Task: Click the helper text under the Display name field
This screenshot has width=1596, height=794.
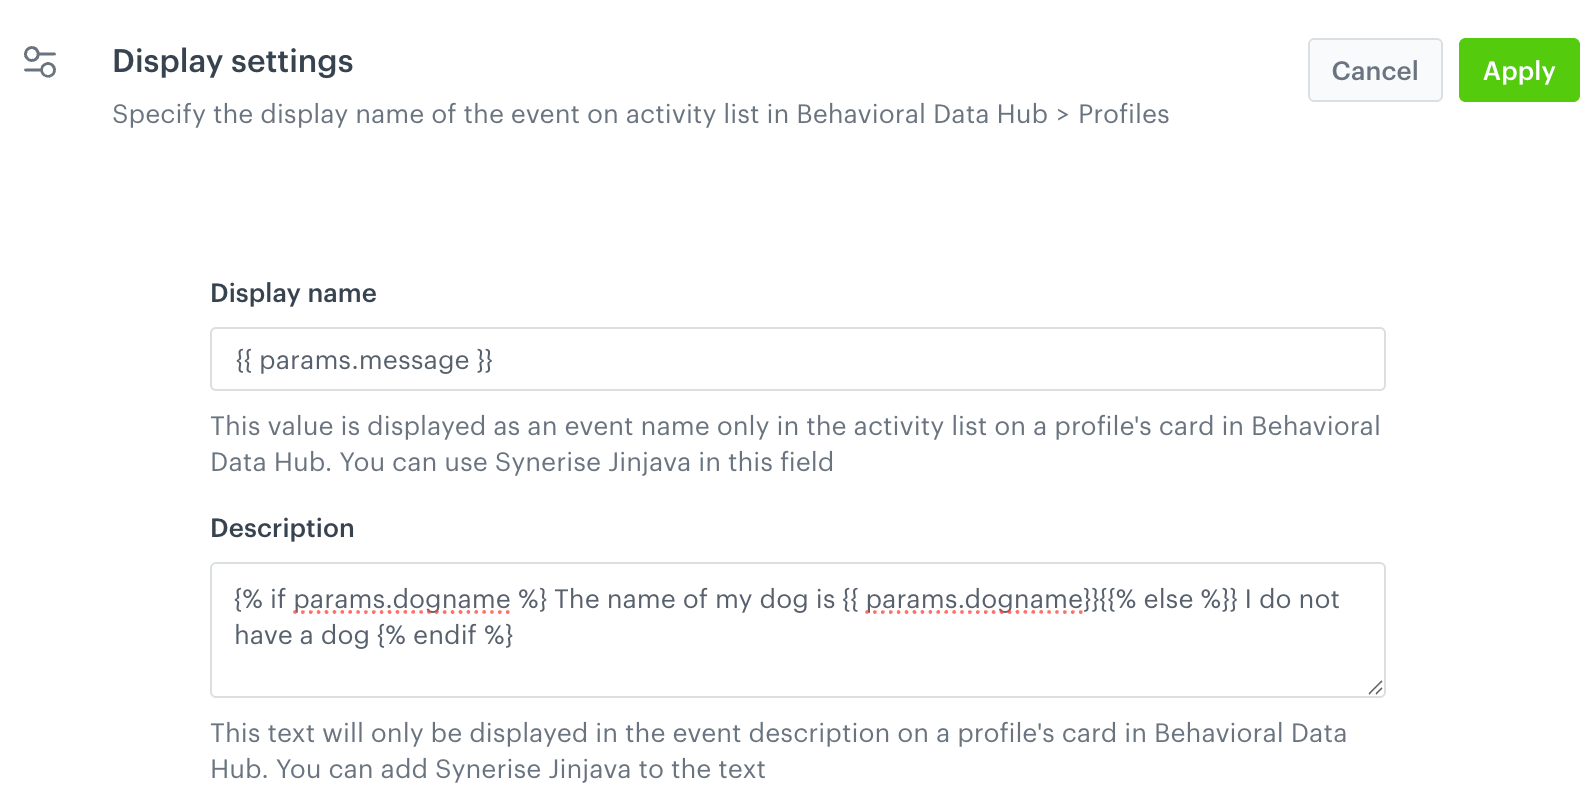Action: [795, 444]
